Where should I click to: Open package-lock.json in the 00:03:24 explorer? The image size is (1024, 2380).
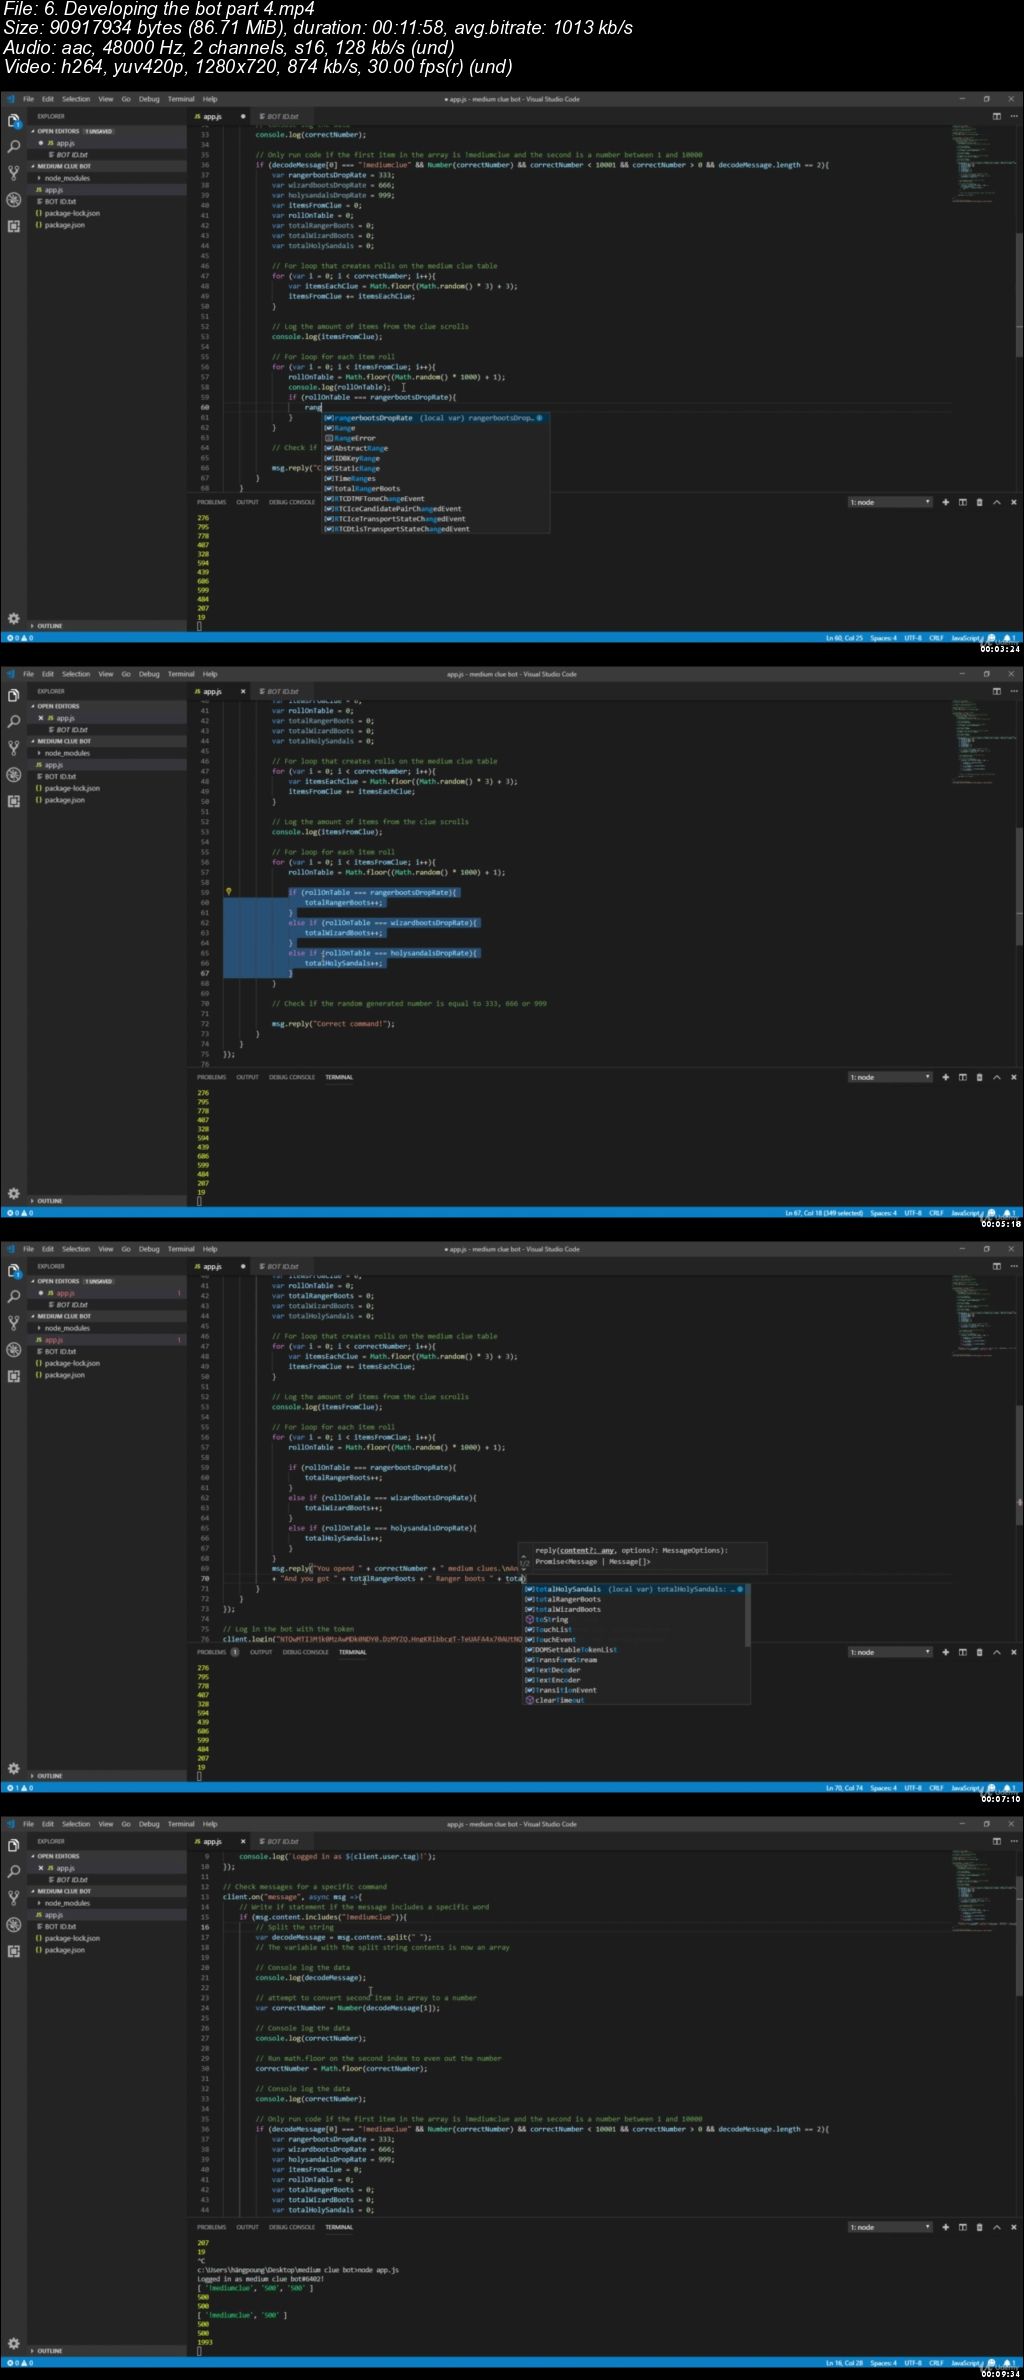pos(106,213)
